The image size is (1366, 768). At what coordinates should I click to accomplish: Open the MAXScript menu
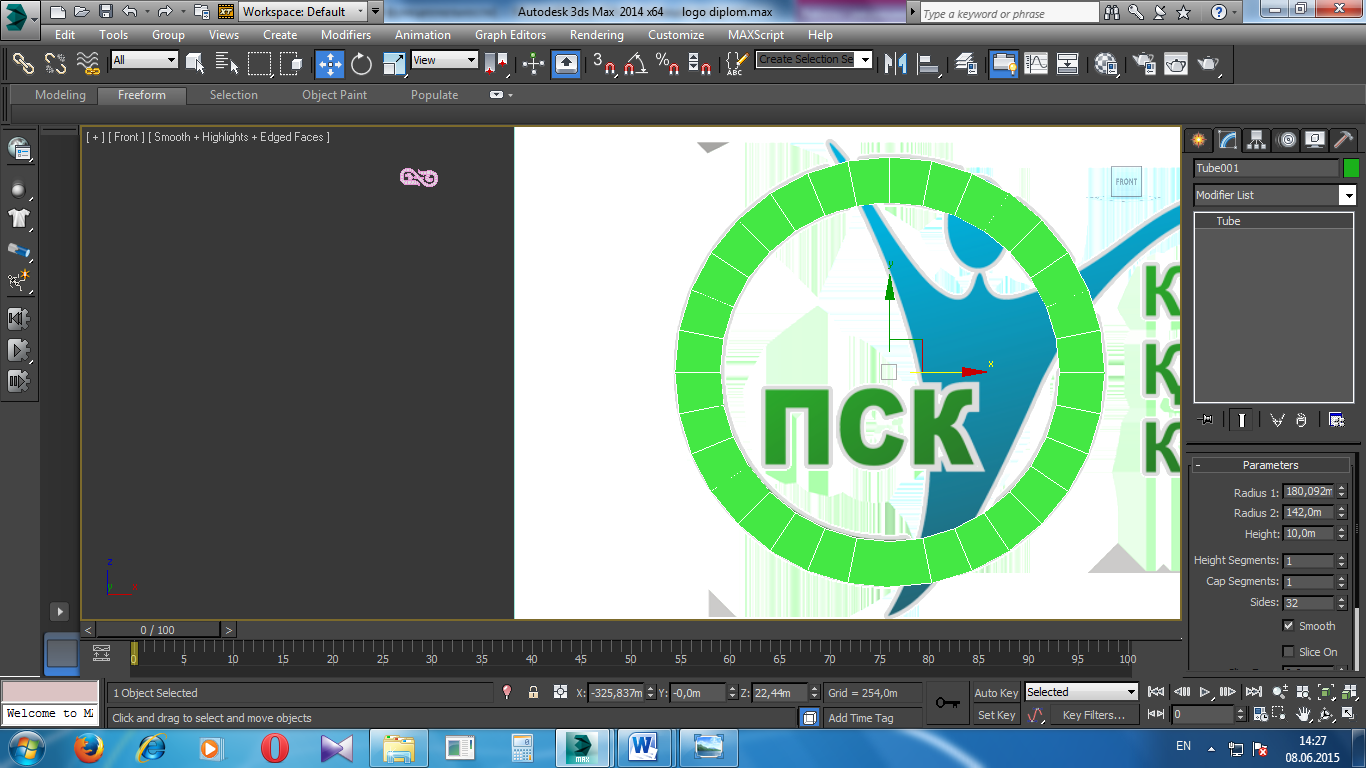click(755, 34)
